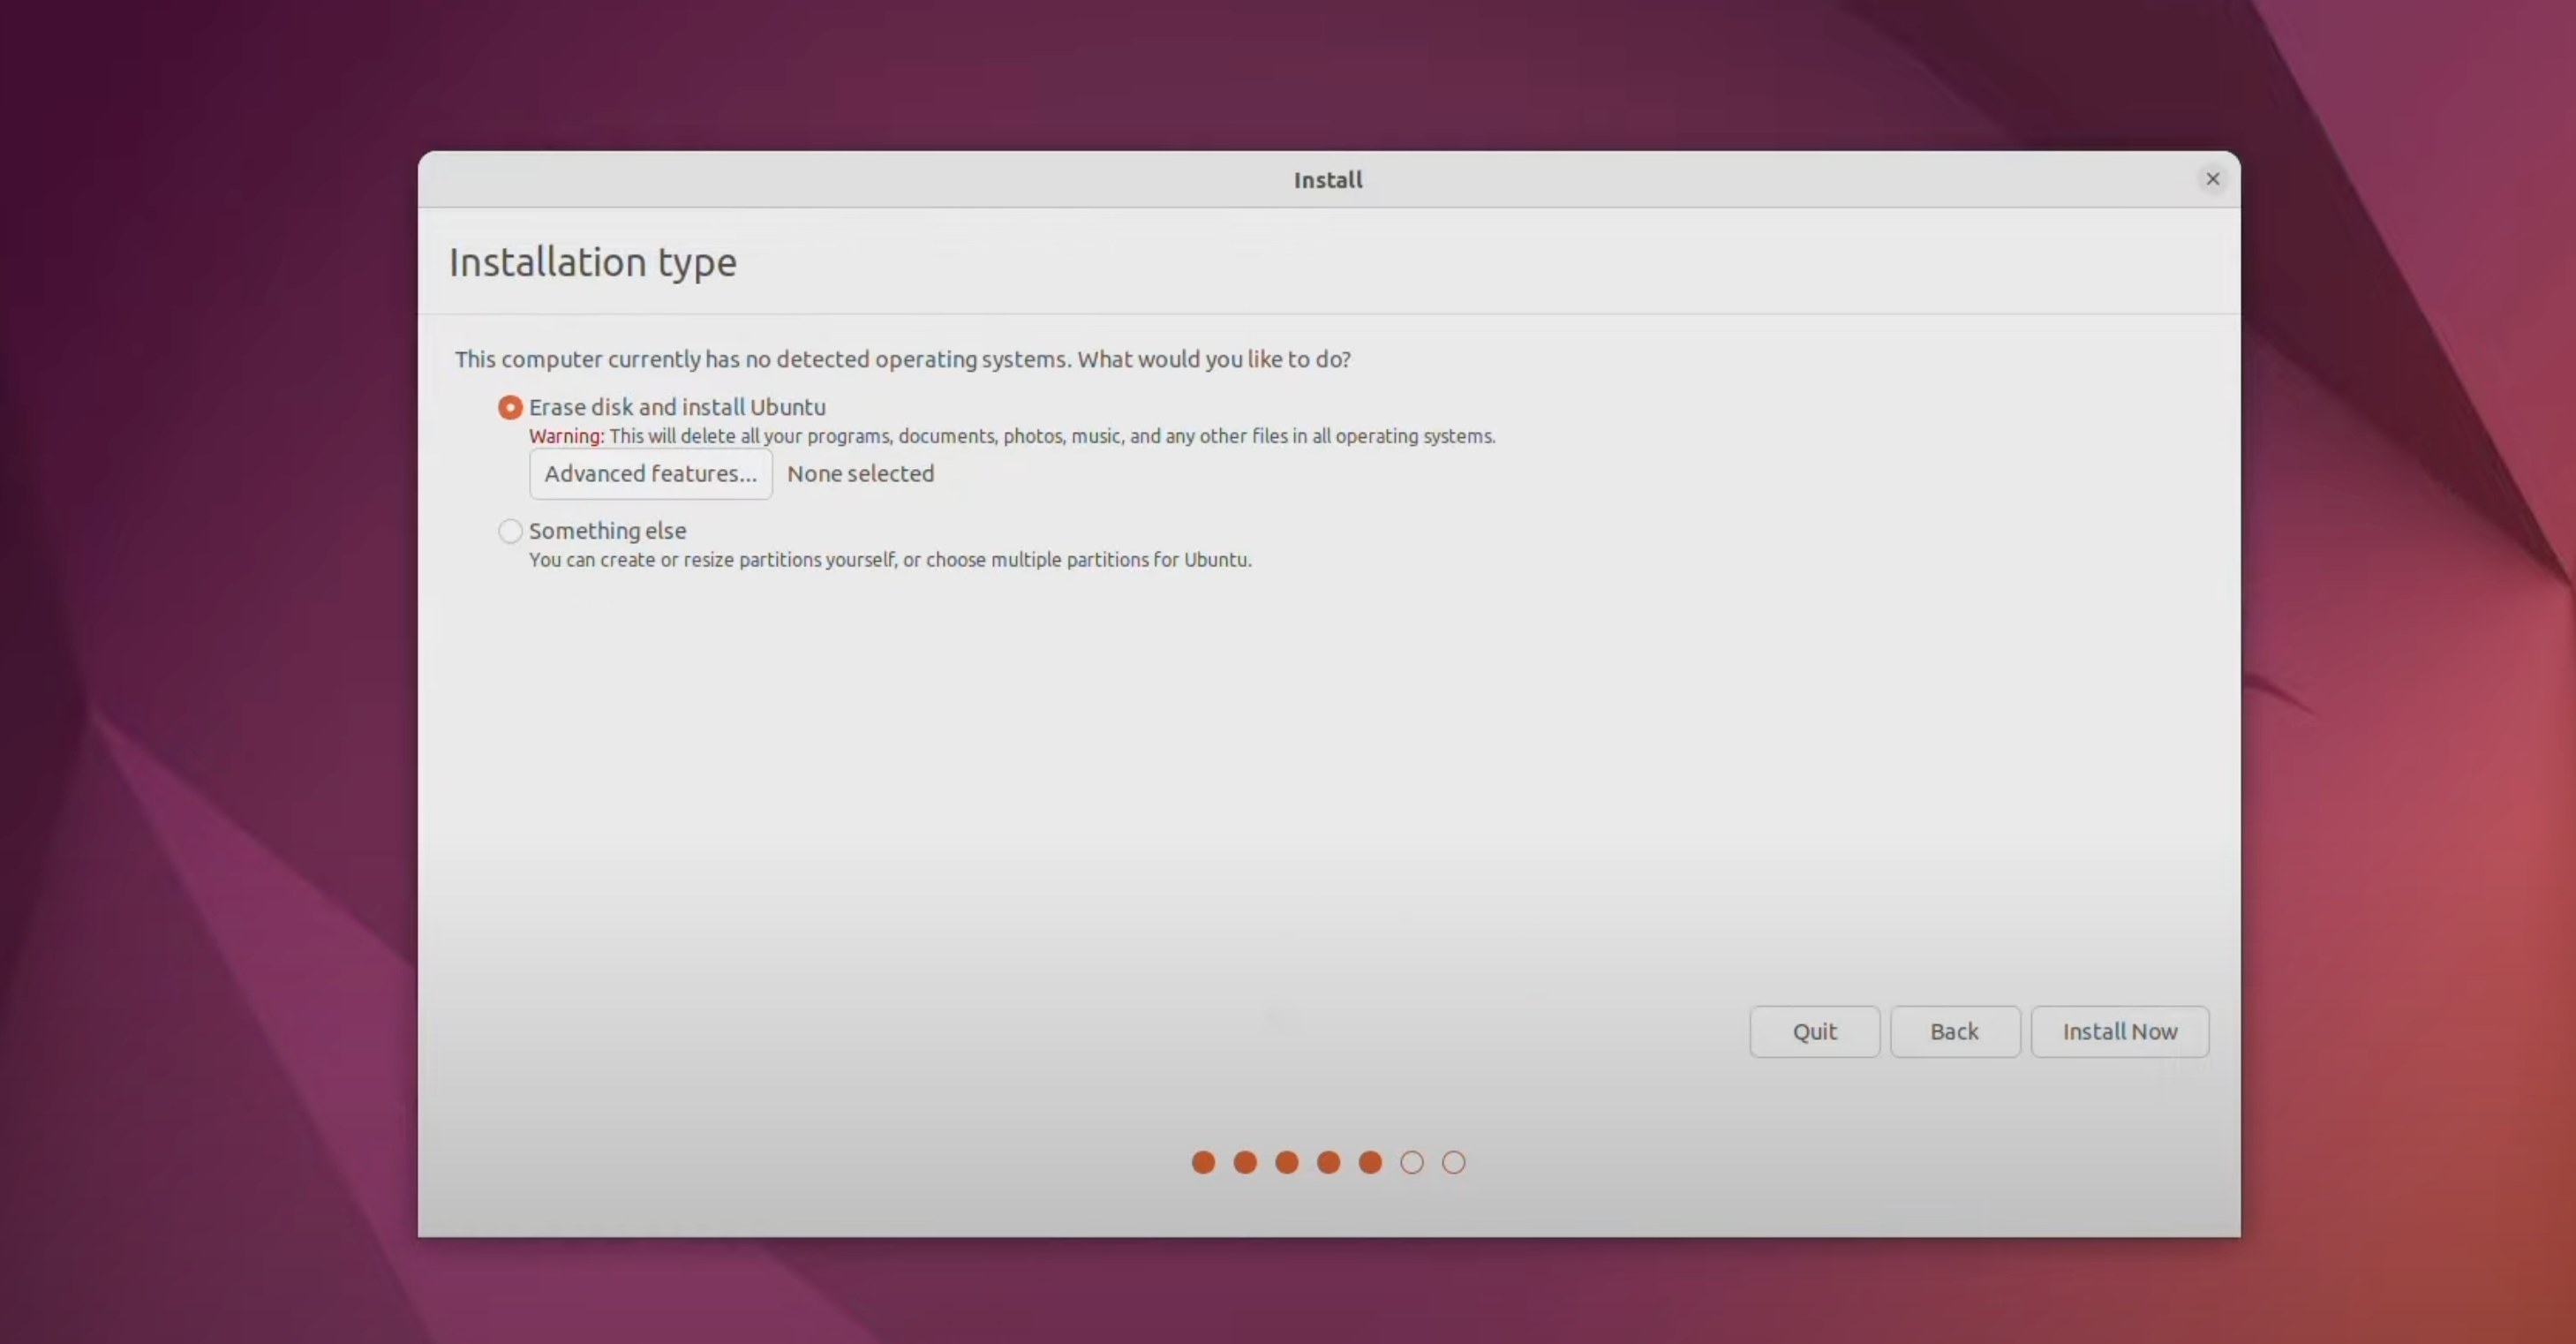Click the Installation type heading

[x=592, y=262]
